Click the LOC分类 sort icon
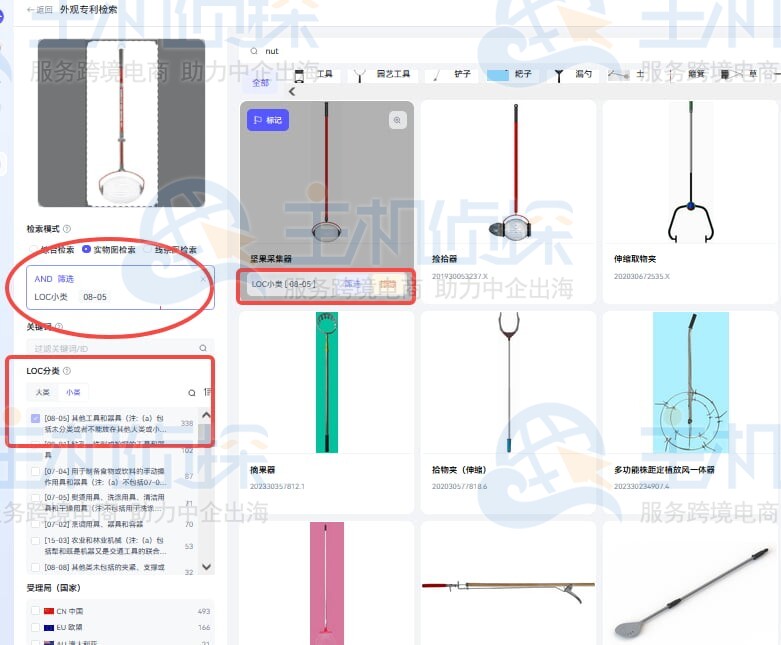Image resolution: width=781 pixels, height=645 pixels. [208, 392]
